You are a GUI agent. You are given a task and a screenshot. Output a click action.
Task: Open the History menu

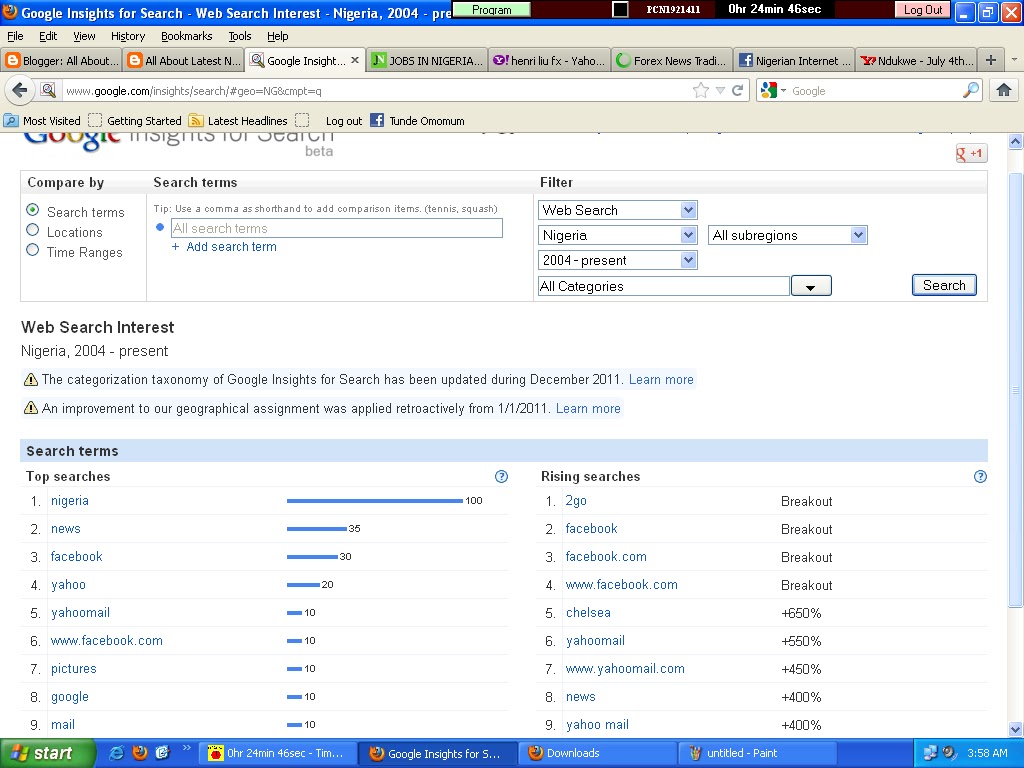pyautogui.click(x=128, y=36)
